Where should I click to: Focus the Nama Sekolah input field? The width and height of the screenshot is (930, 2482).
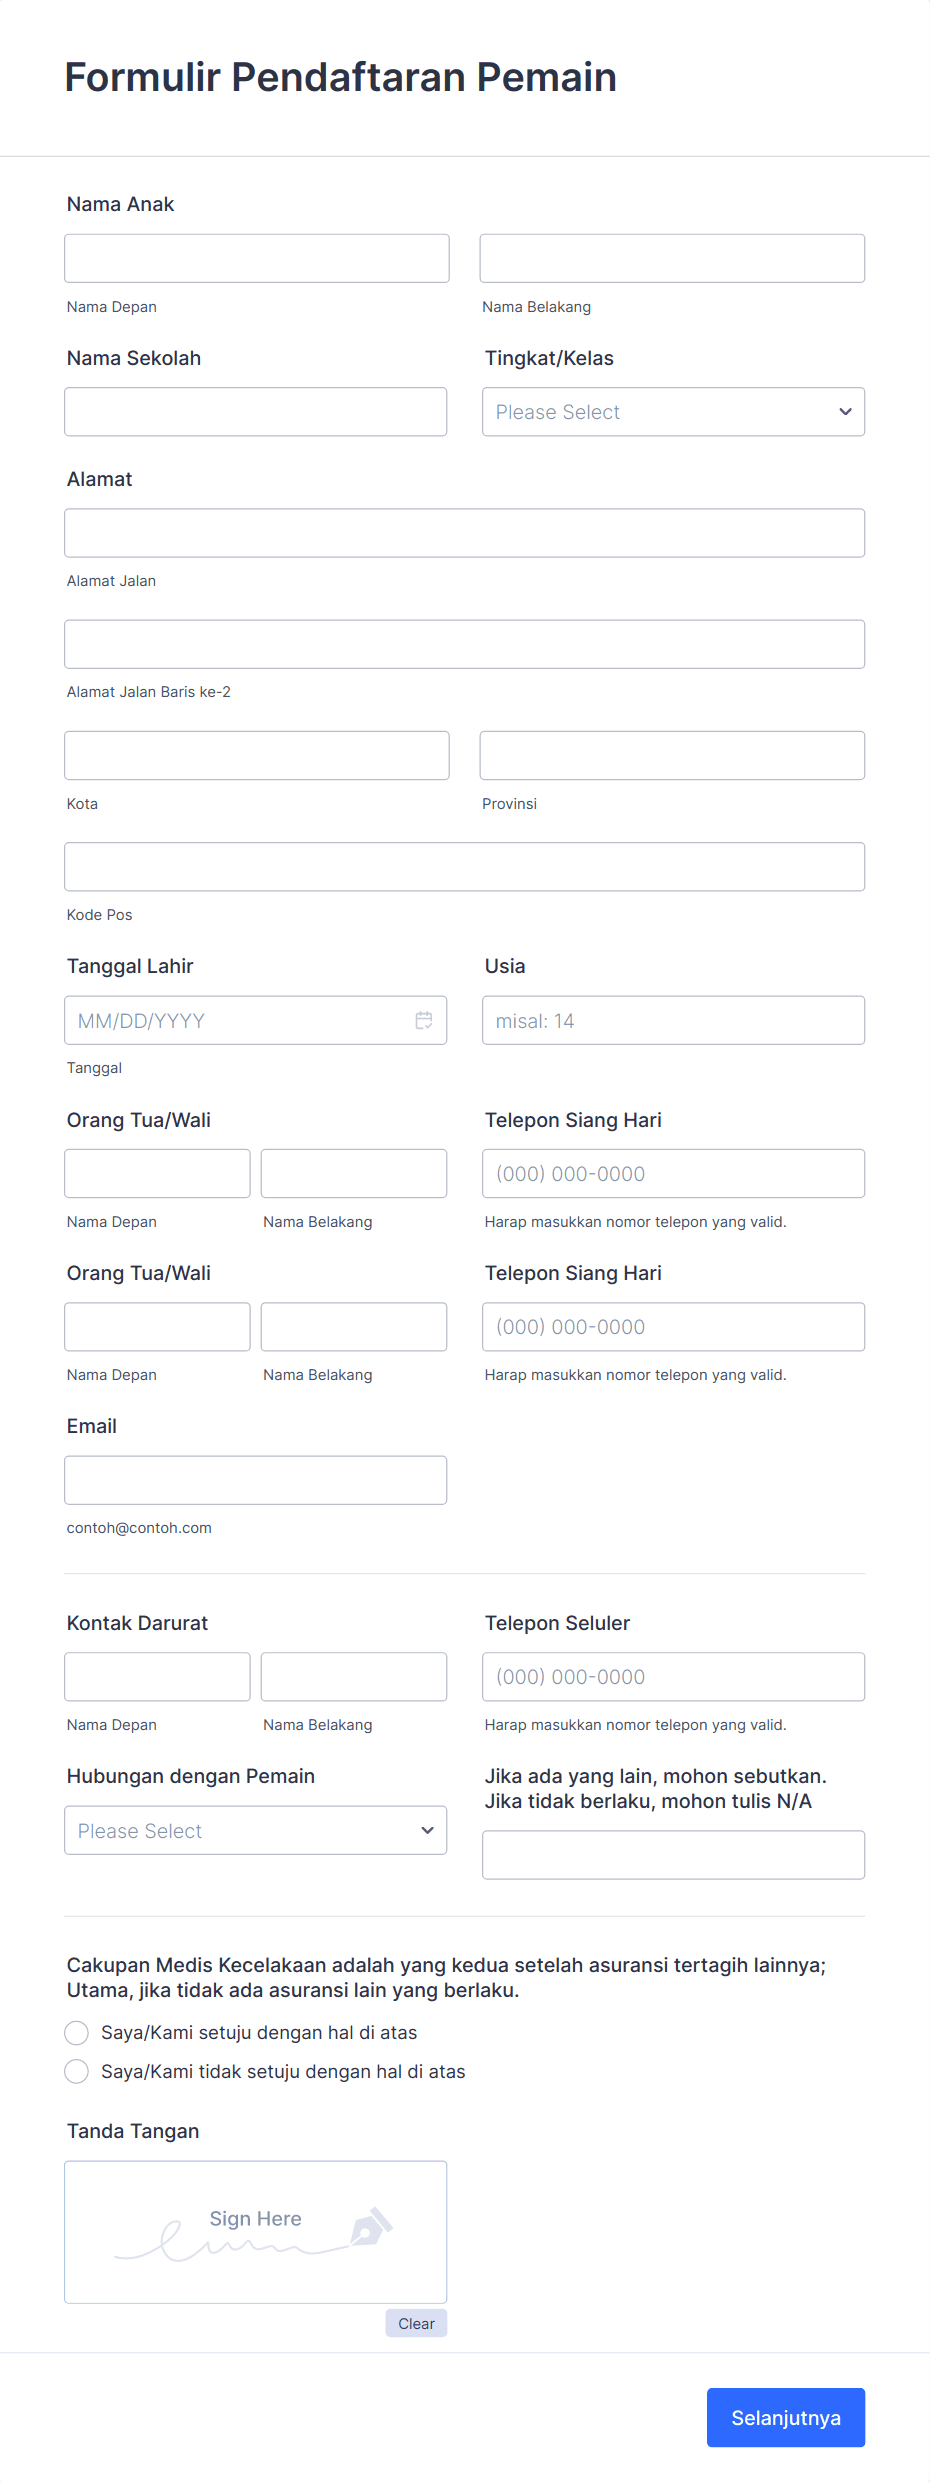[x=255, y=411]
